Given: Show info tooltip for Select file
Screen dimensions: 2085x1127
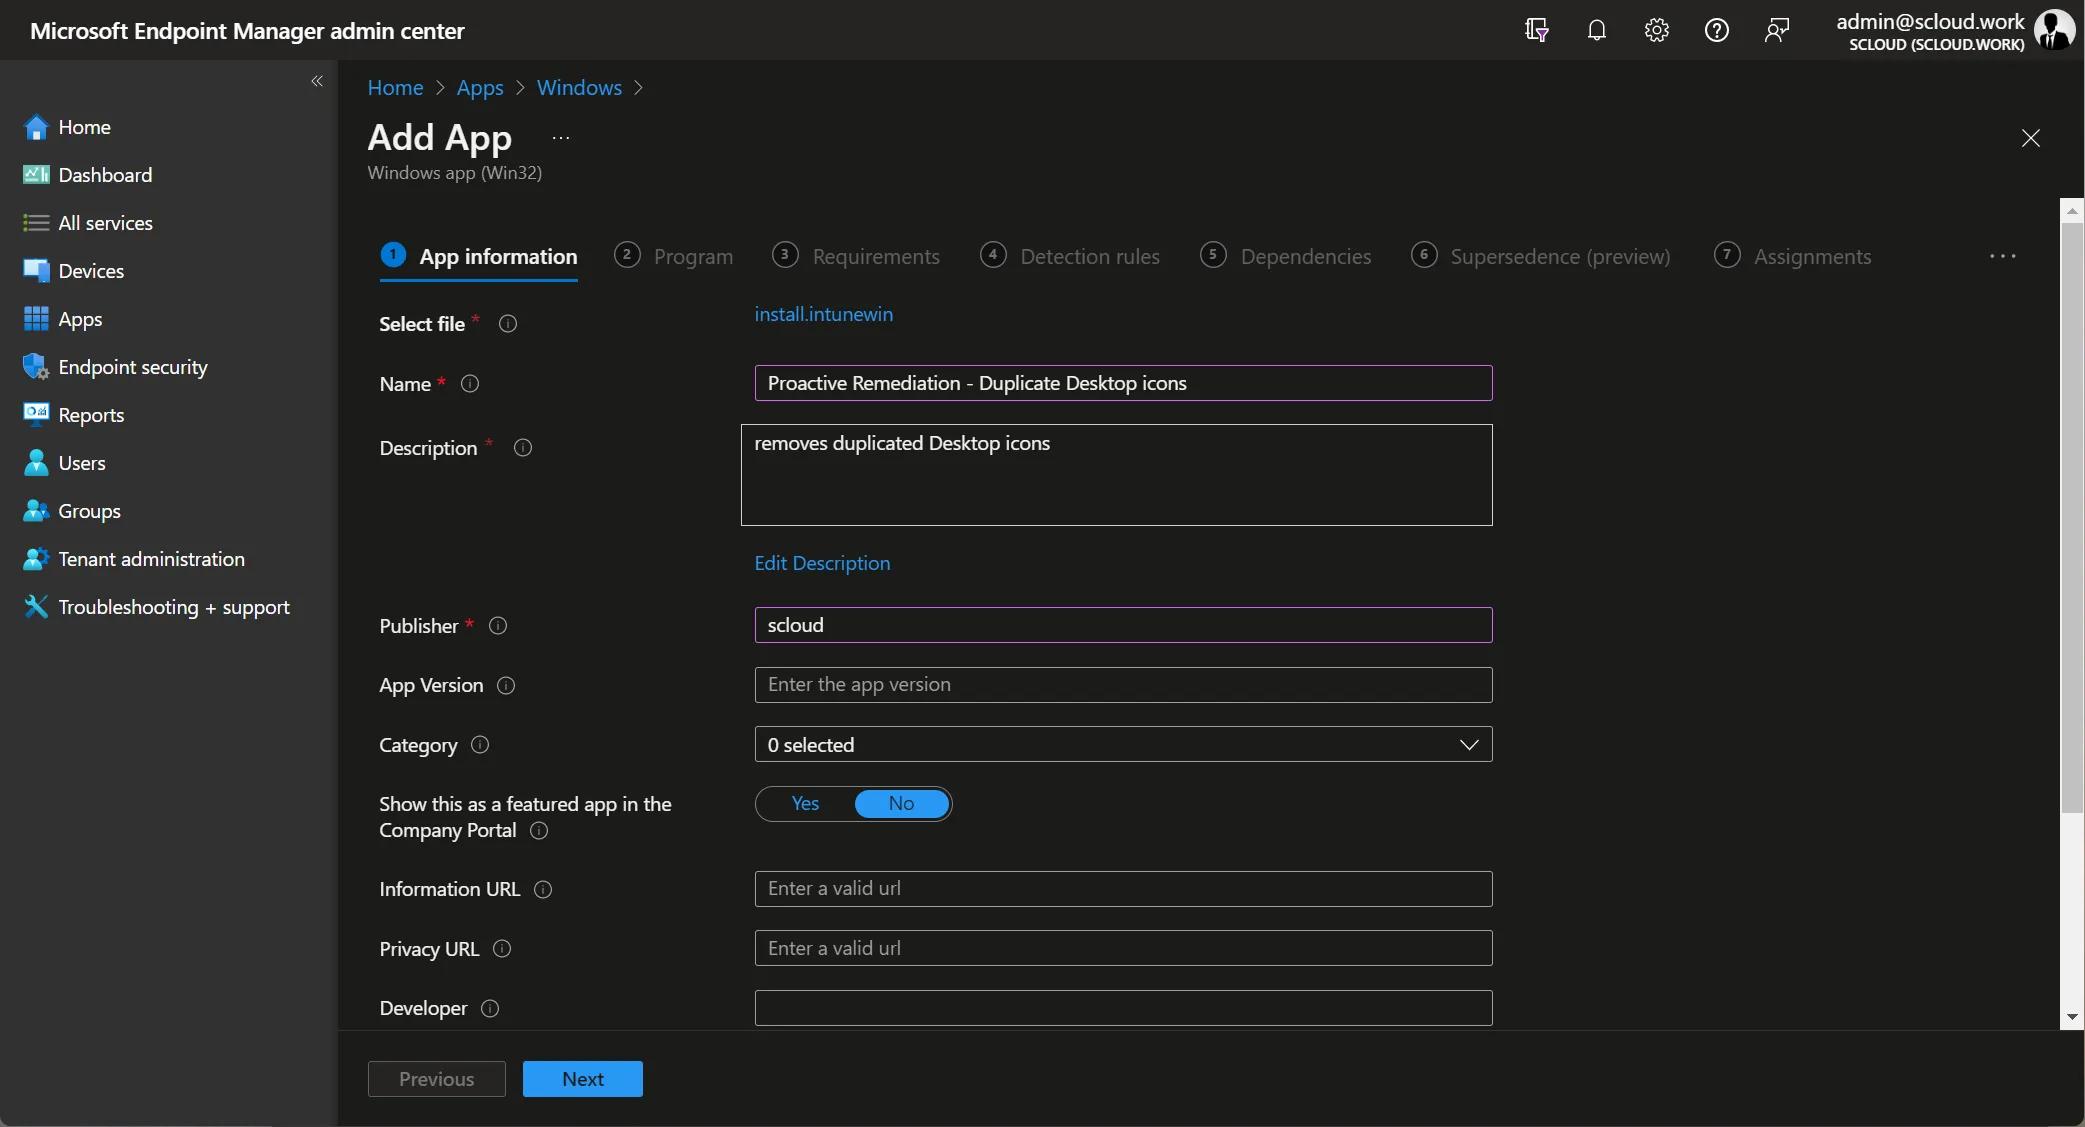Looking at the screenshot, I should [508, 324].
